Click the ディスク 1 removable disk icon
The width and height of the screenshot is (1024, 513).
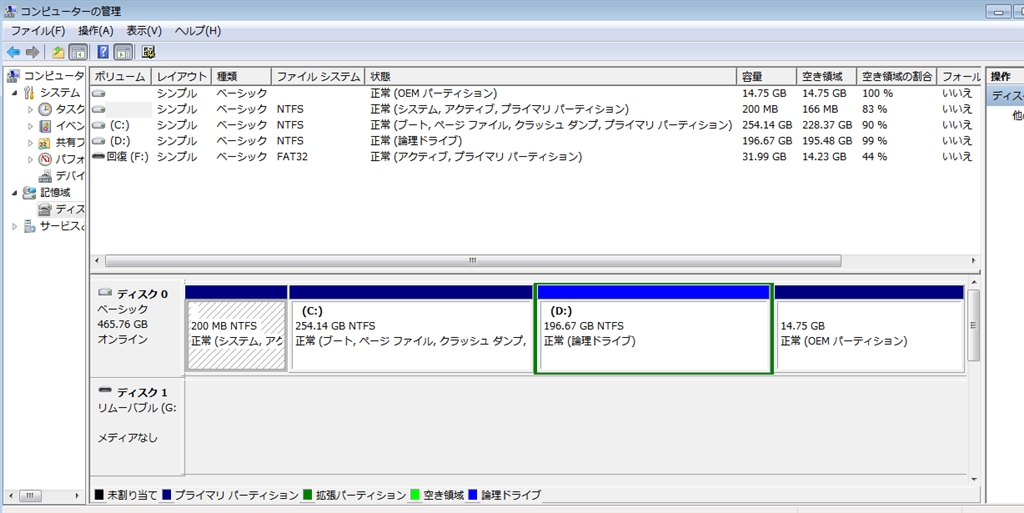[104, 390]
